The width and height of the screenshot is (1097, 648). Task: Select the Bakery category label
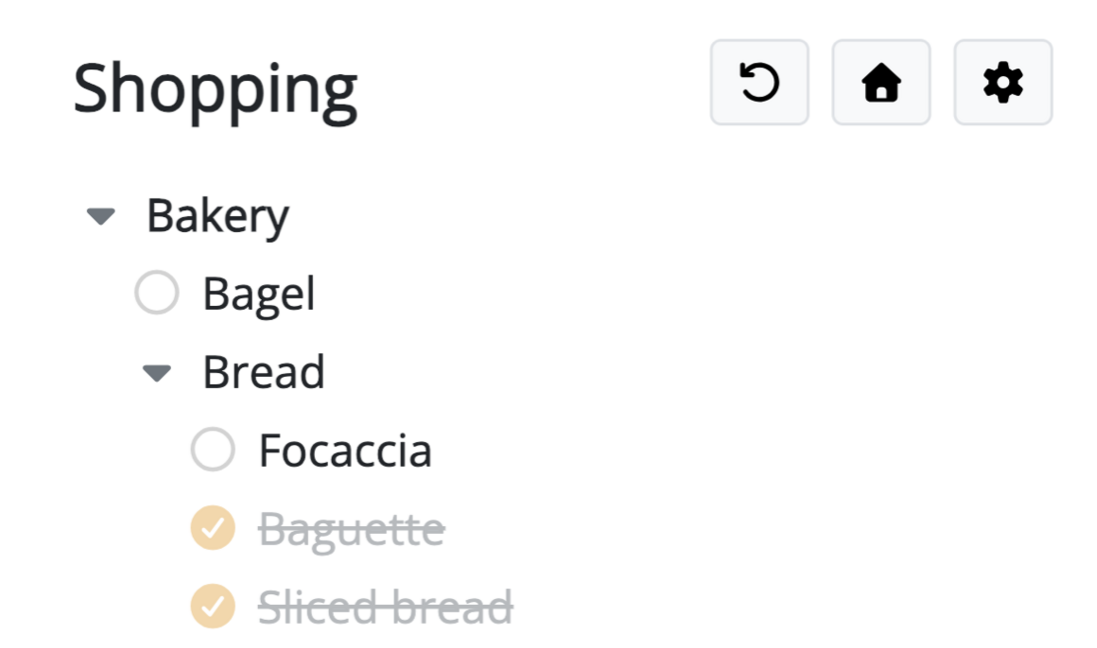(218, 215)
